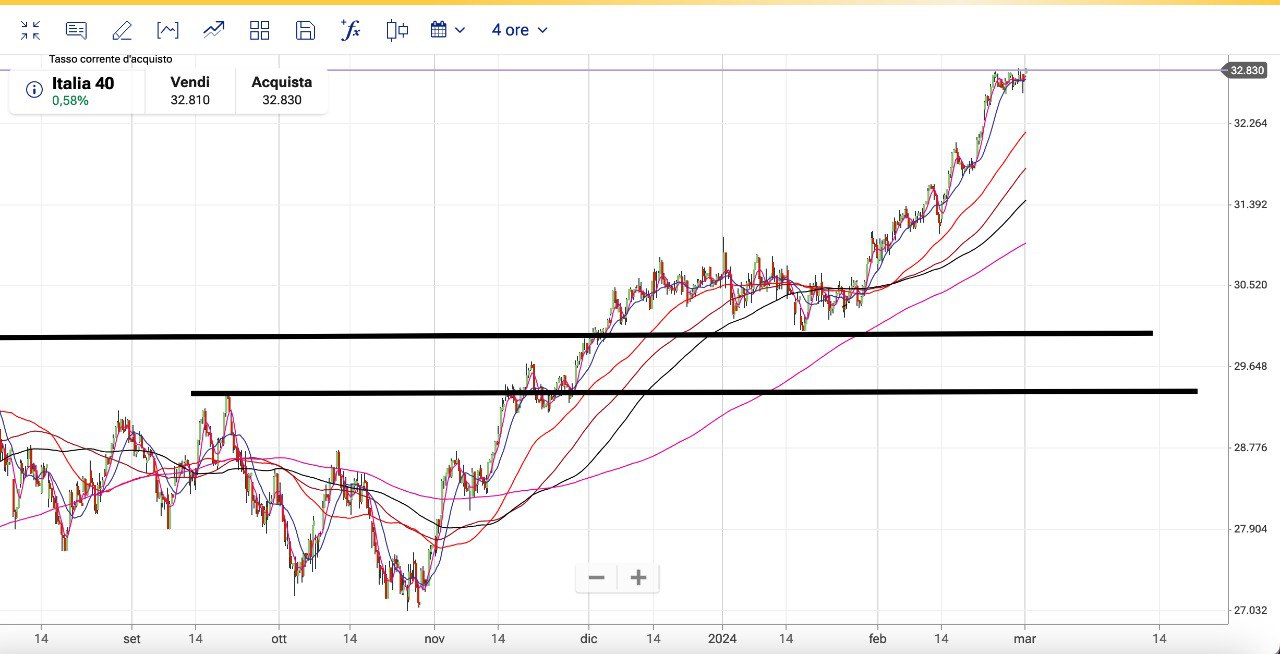Open the trend lines comparison icon

[214, 30]
